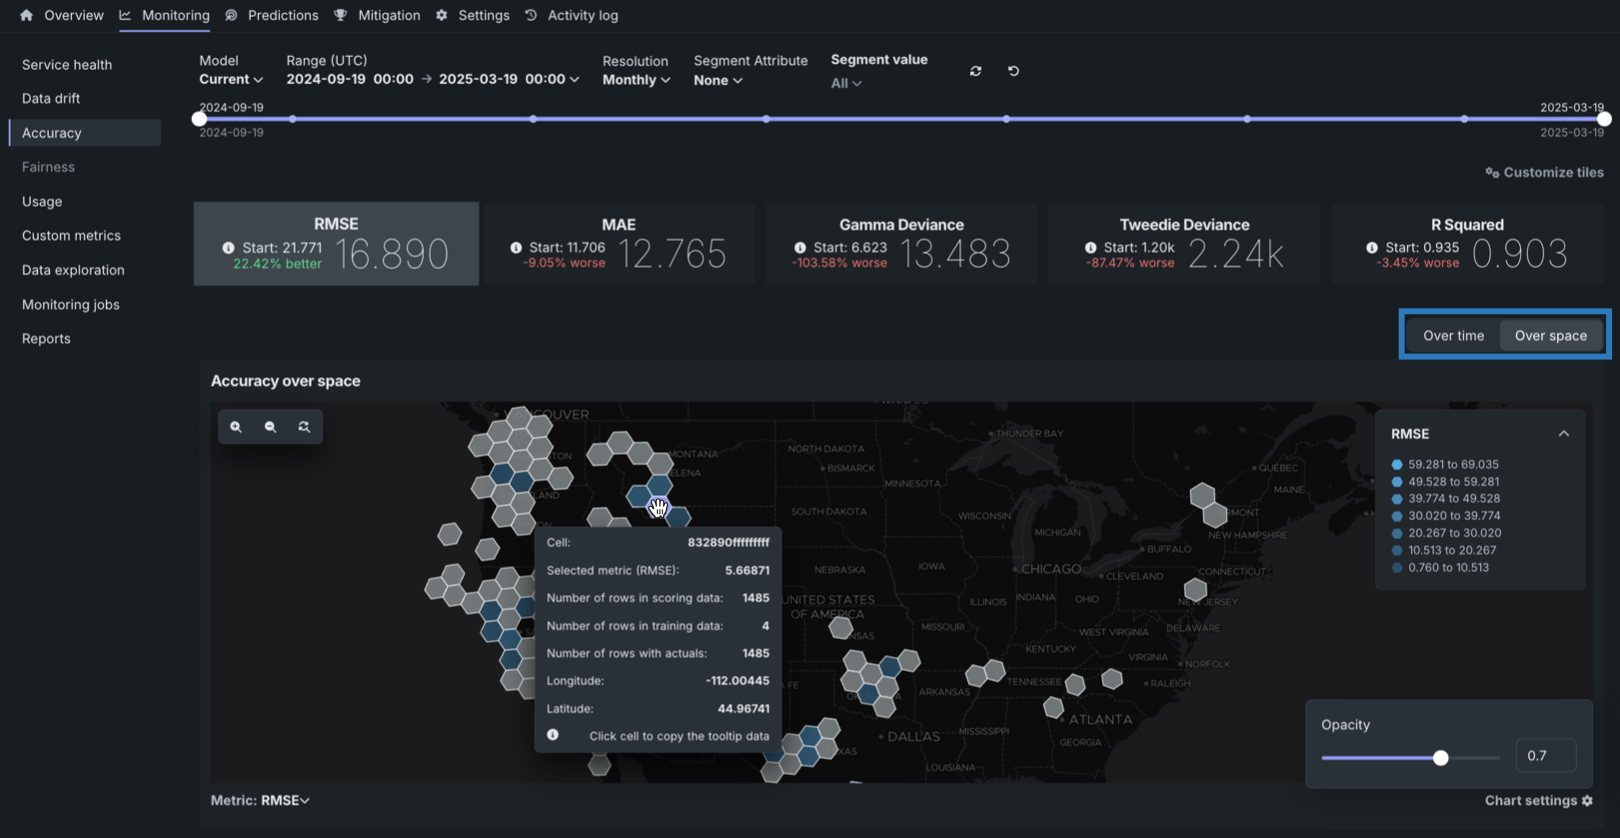Image resolution: width=1620 pixels, height=838 pixels.
Task: Open the Metric: RMSE selector below map
Action: click(x=260, y=800)
